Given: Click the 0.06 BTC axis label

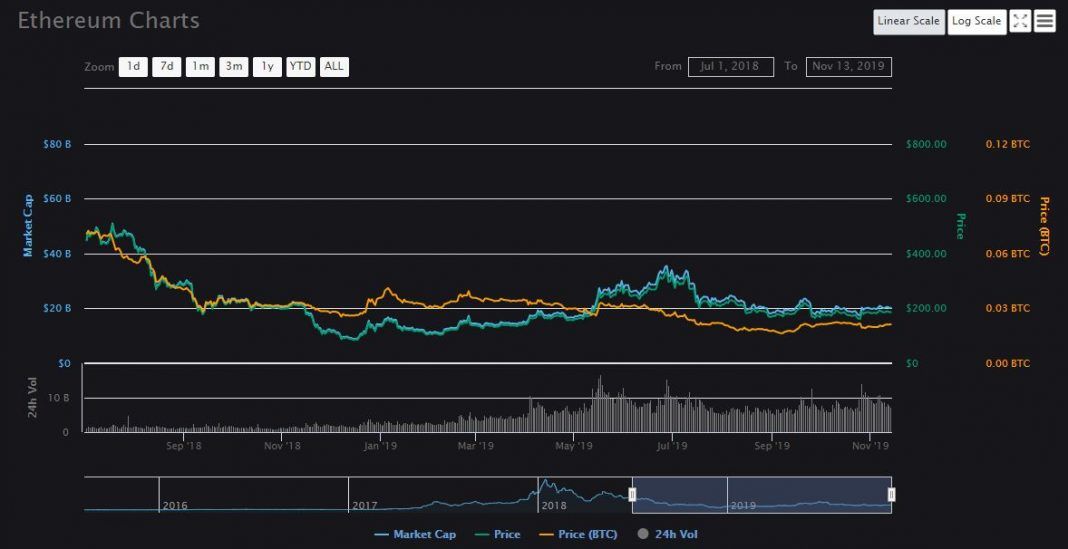Looking at the screenshot, I should click(x=1008, y=253).
